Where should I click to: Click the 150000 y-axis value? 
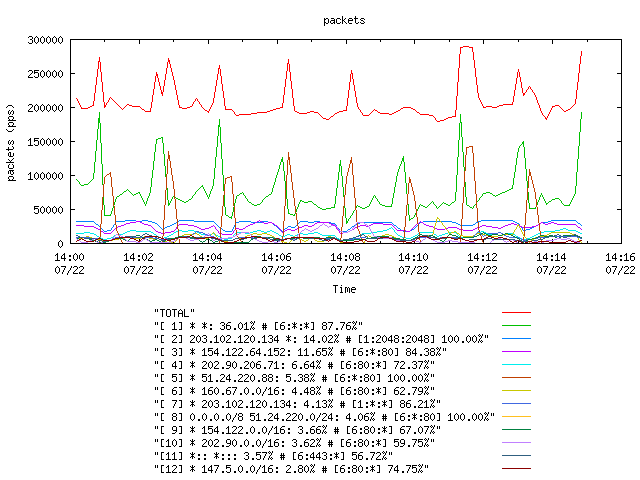(x=45, y=142)
